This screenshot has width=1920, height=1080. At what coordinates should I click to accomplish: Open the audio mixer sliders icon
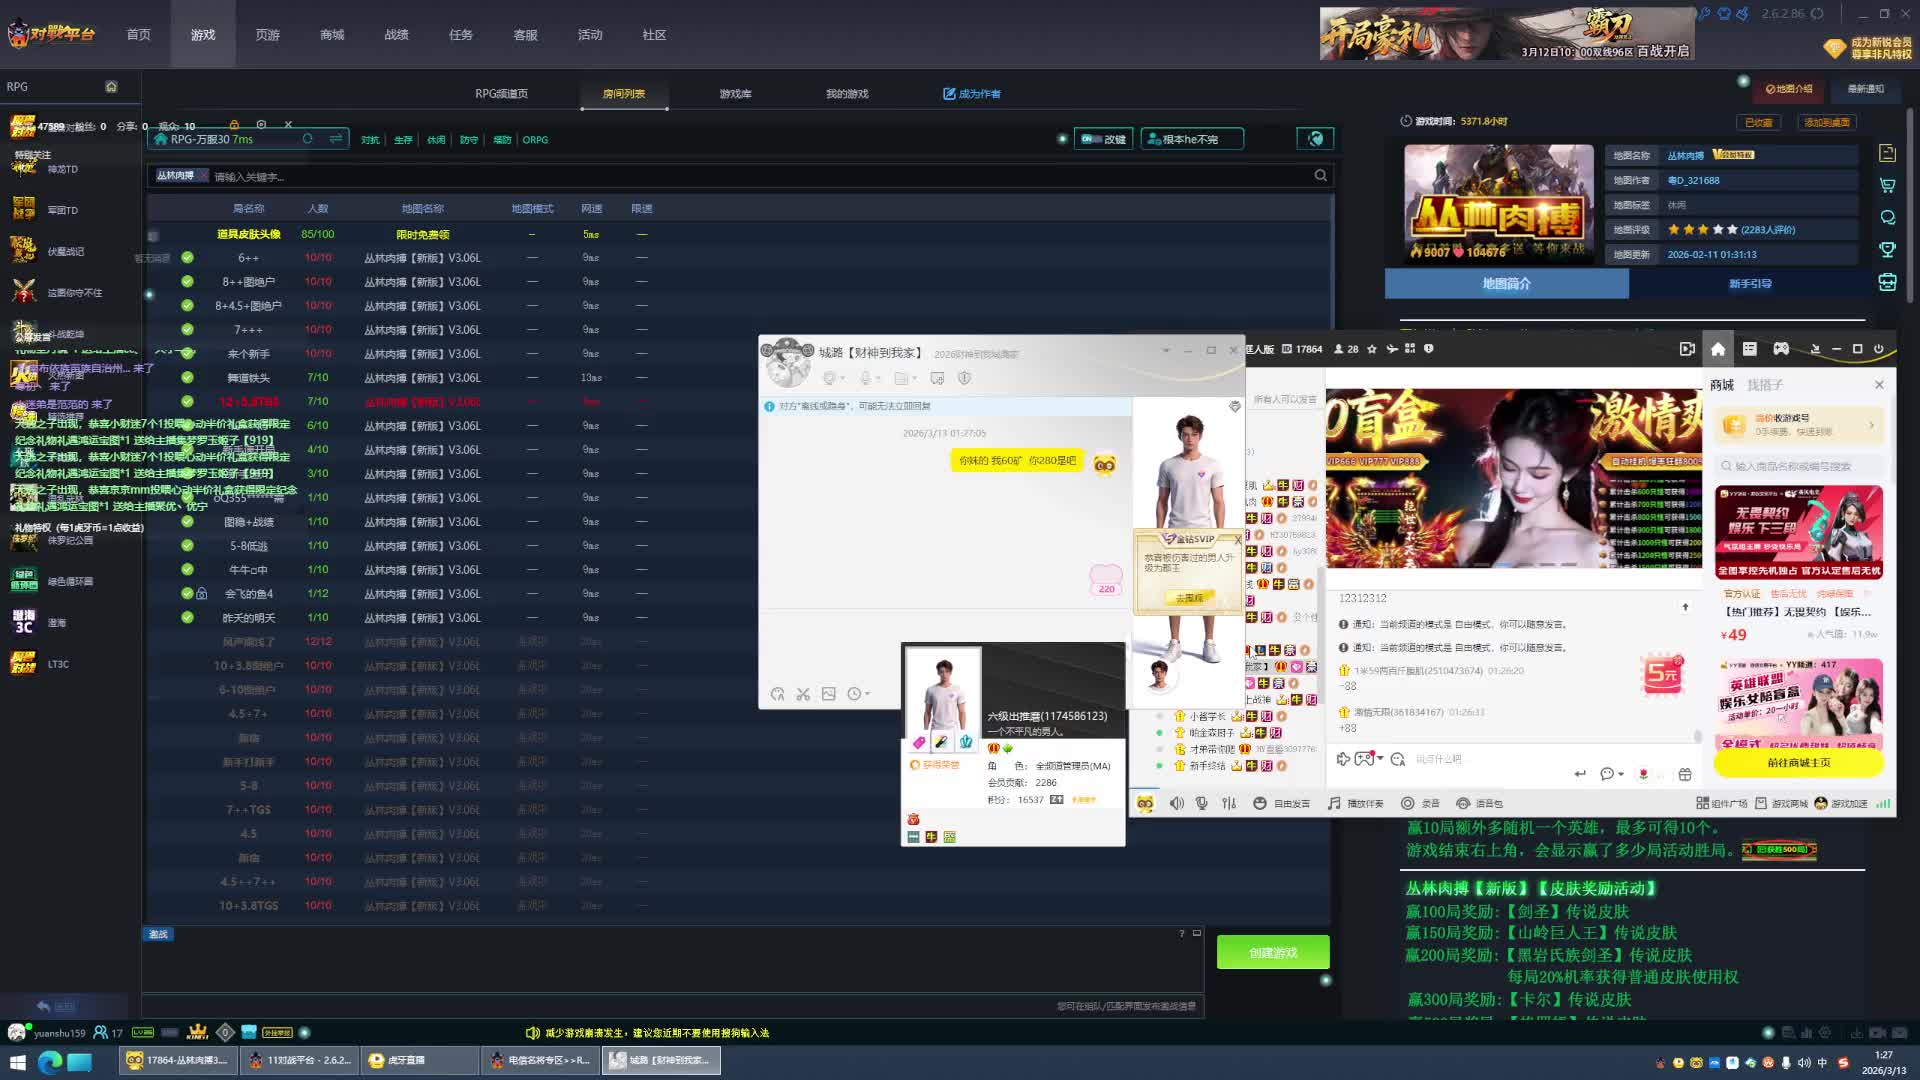click(x=1229, y=803)
